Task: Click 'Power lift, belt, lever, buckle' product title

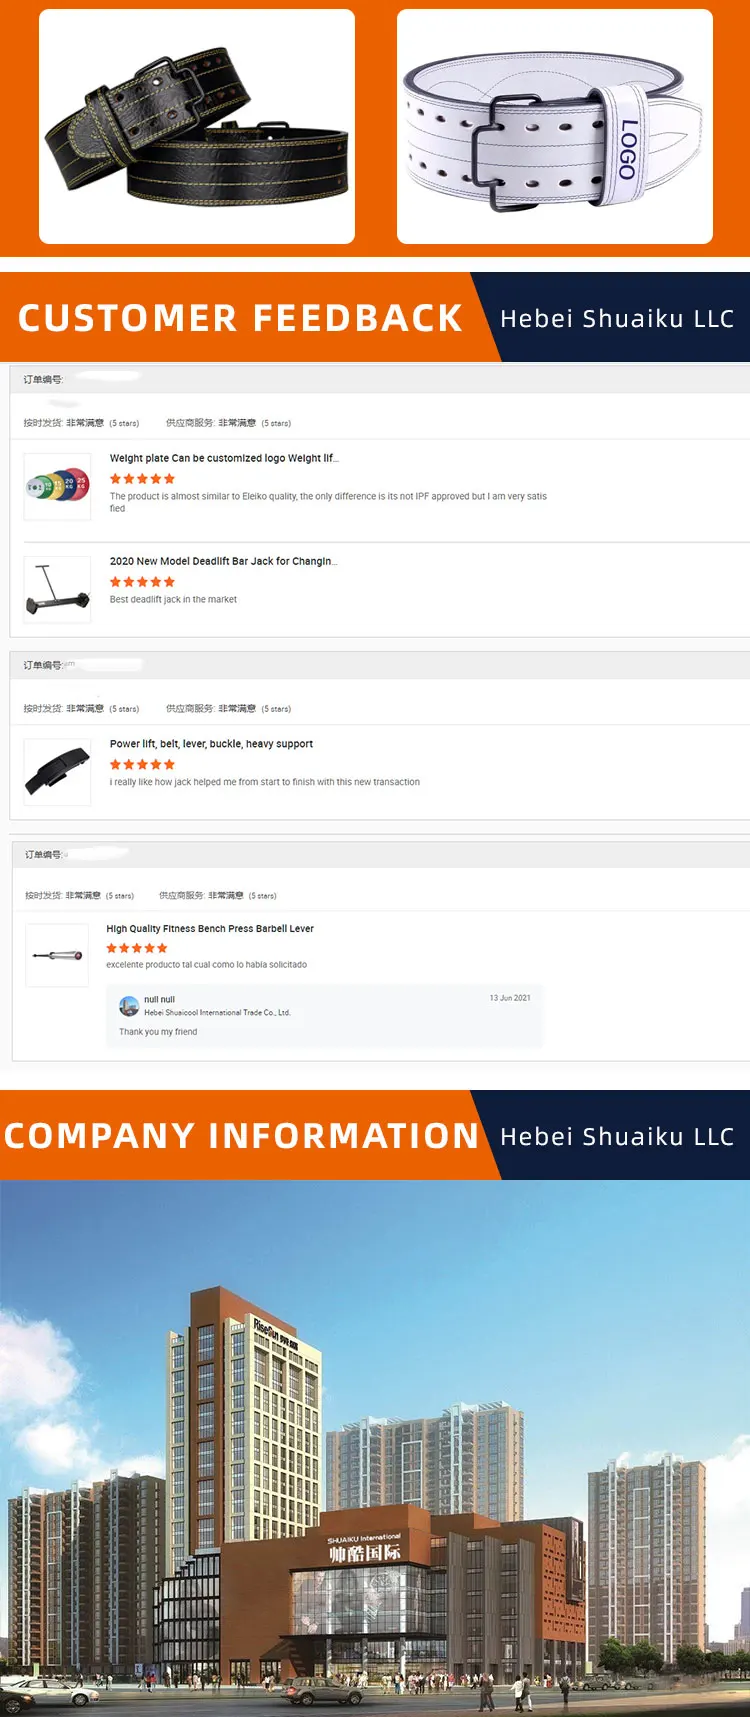Action: coord(211,744)
